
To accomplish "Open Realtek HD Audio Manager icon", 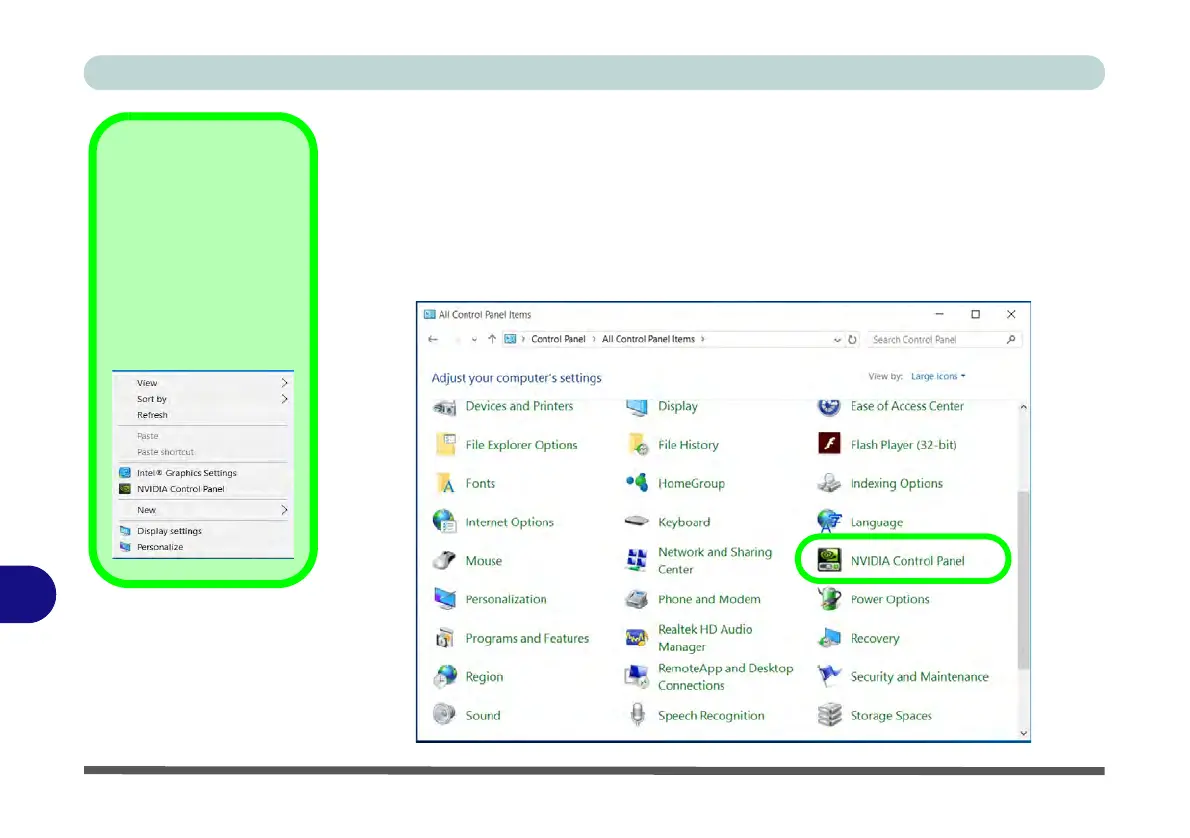I will click(637, 638).
